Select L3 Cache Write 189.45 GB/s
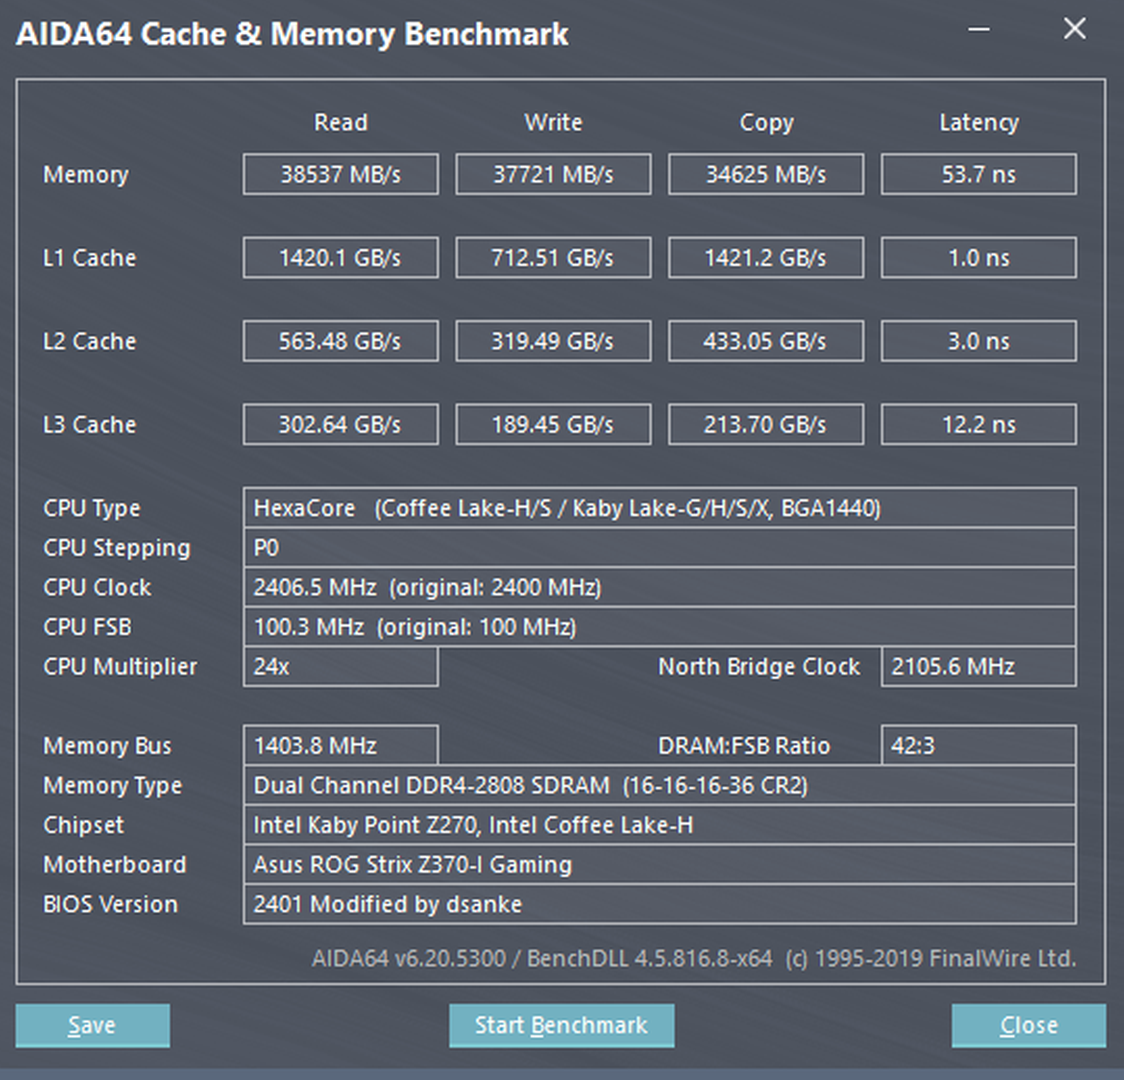This screenshot has width=1124, height=1080. tap(553, 424)
